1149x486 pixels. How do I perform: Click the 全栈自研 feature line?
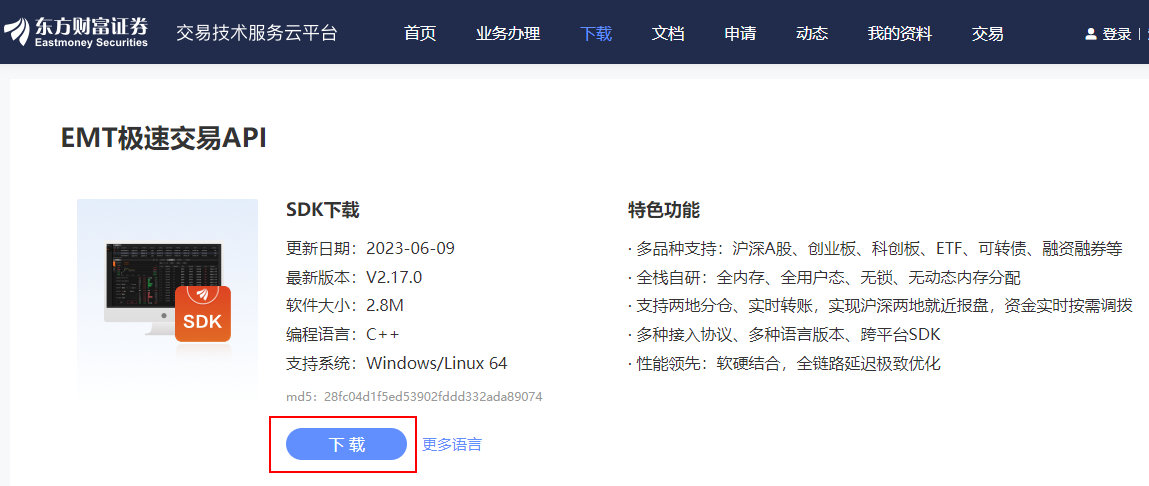coord(824,277)
